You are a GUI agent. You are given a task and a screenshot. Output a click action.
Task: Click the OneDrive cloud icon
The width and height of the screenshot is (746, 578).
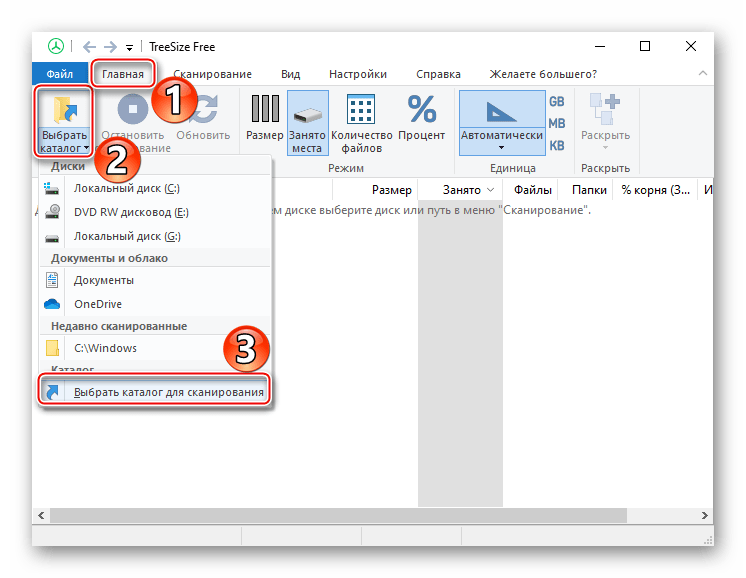point(52,304)
